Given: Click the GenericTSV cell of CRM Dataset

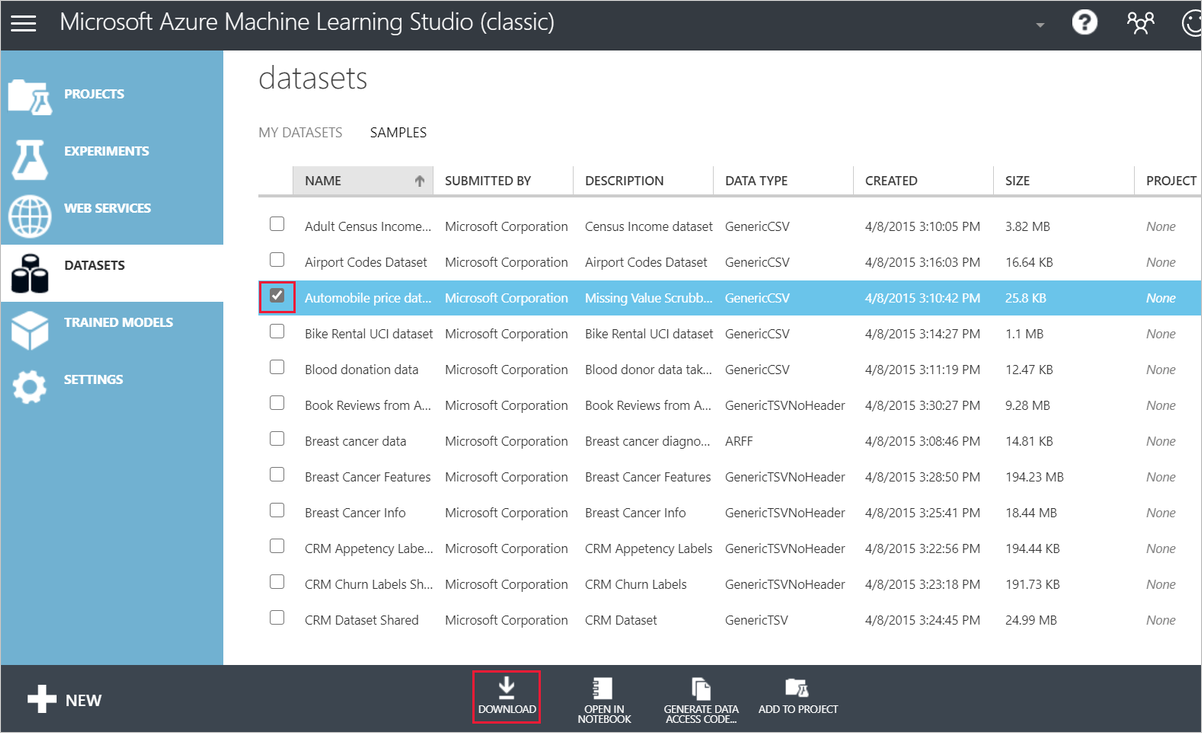Looking at the screenshot, I should (756, 620).
